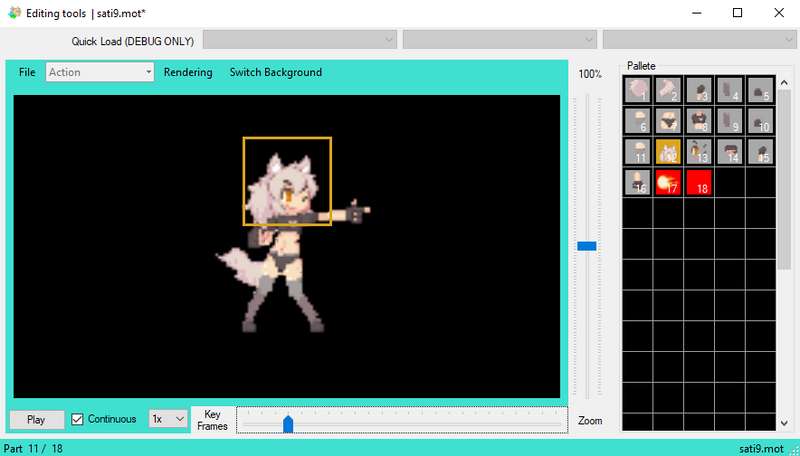Open first Quick Load dropdown

(x=299, y=40)
